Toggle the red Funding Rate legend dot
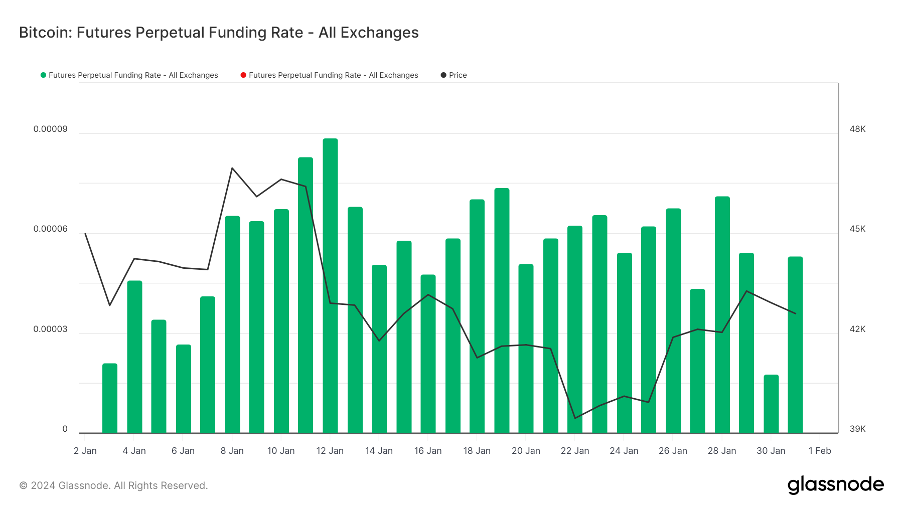The width and height of the screenshot is (904, 508). coord(243,75)
